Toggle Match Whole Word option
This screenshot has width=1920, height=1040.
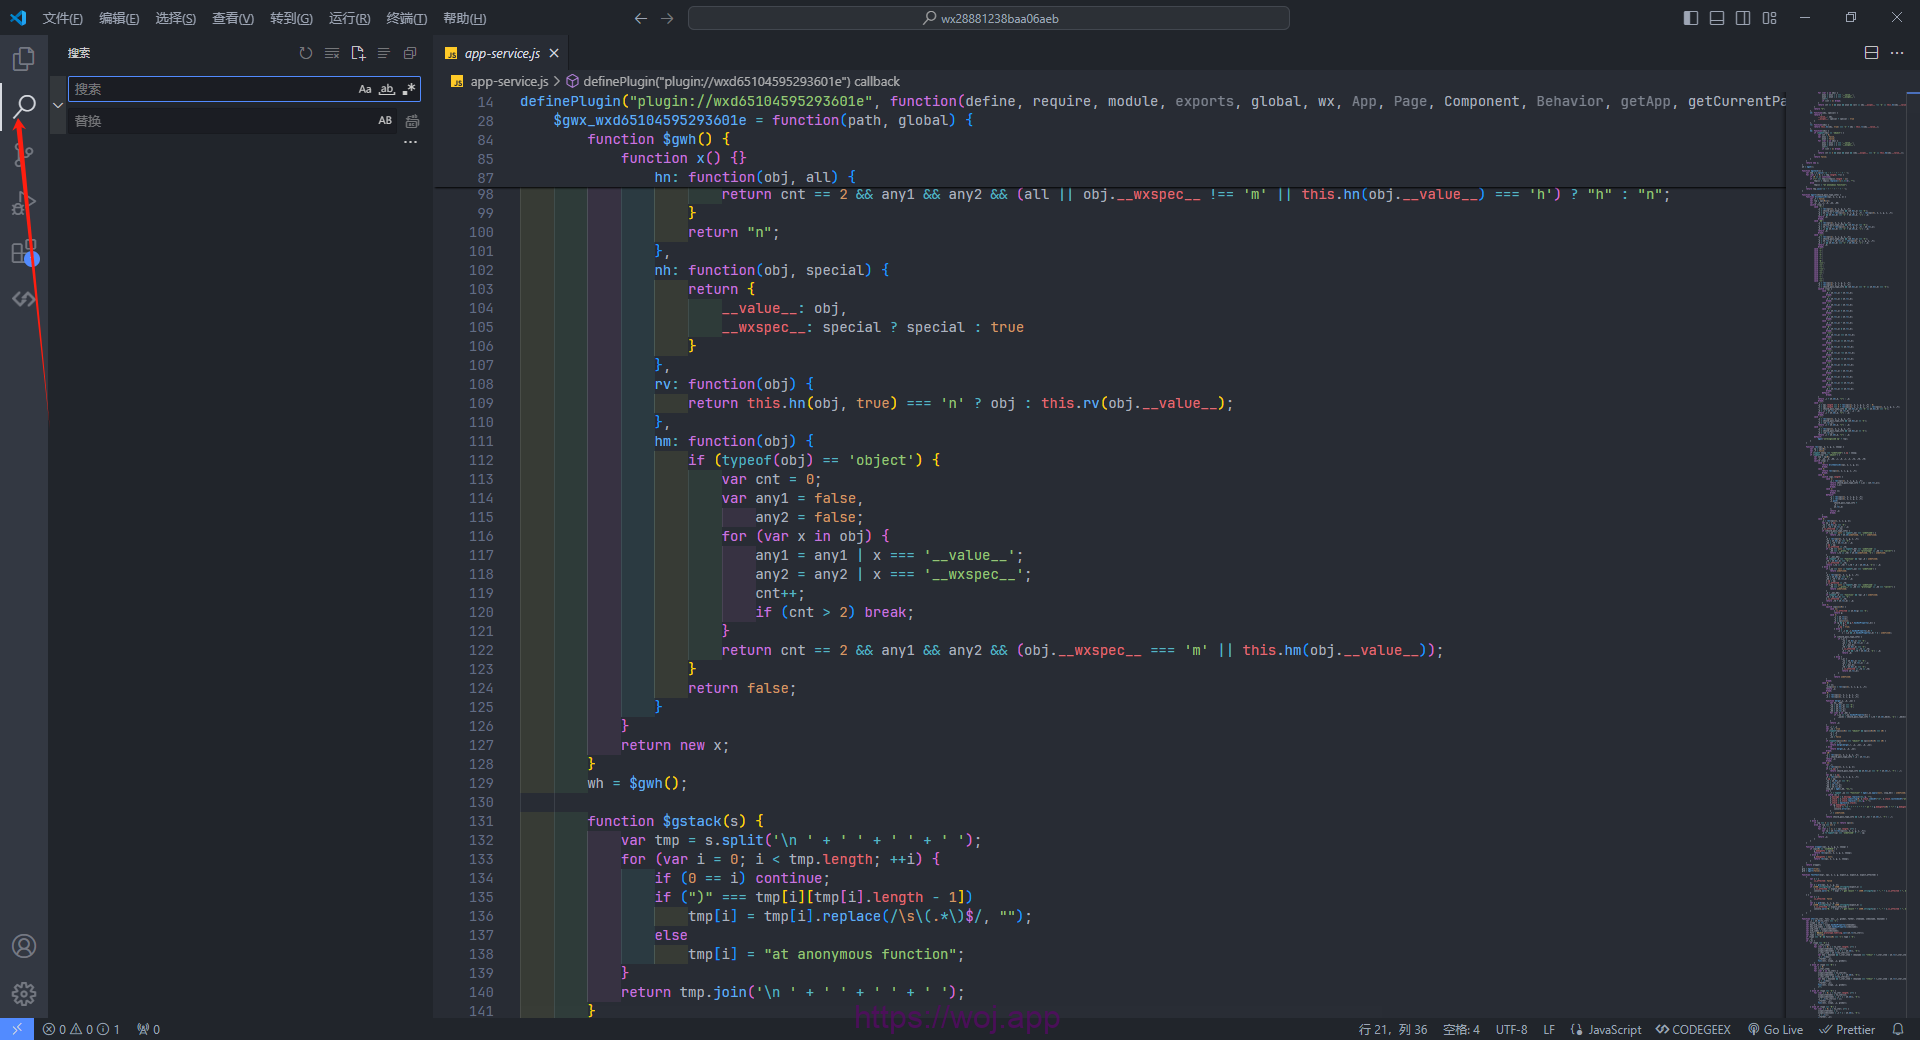click(x=387, y=90)
